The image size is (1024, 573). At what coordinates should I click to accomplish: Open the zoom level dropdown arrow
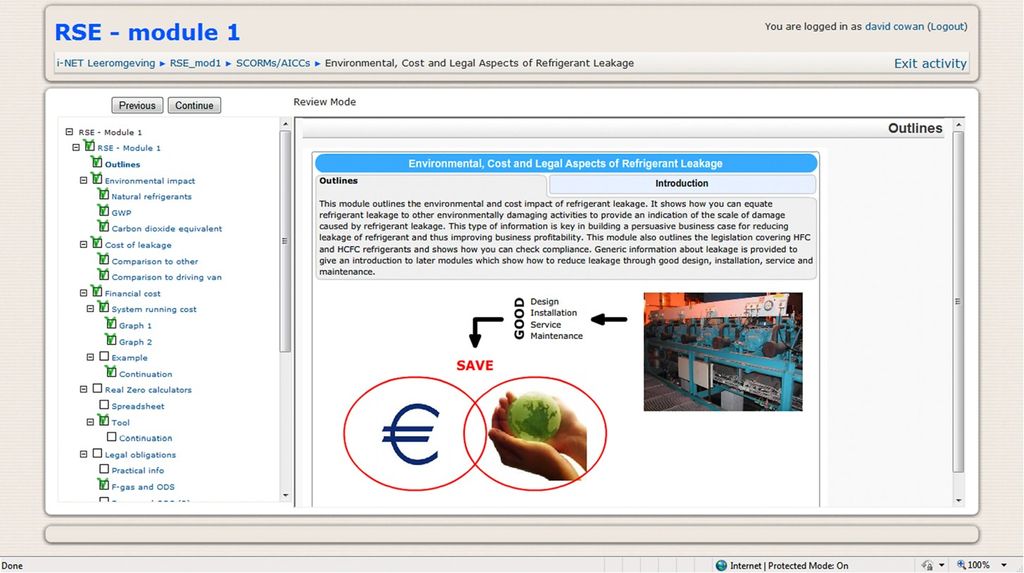1006,566
